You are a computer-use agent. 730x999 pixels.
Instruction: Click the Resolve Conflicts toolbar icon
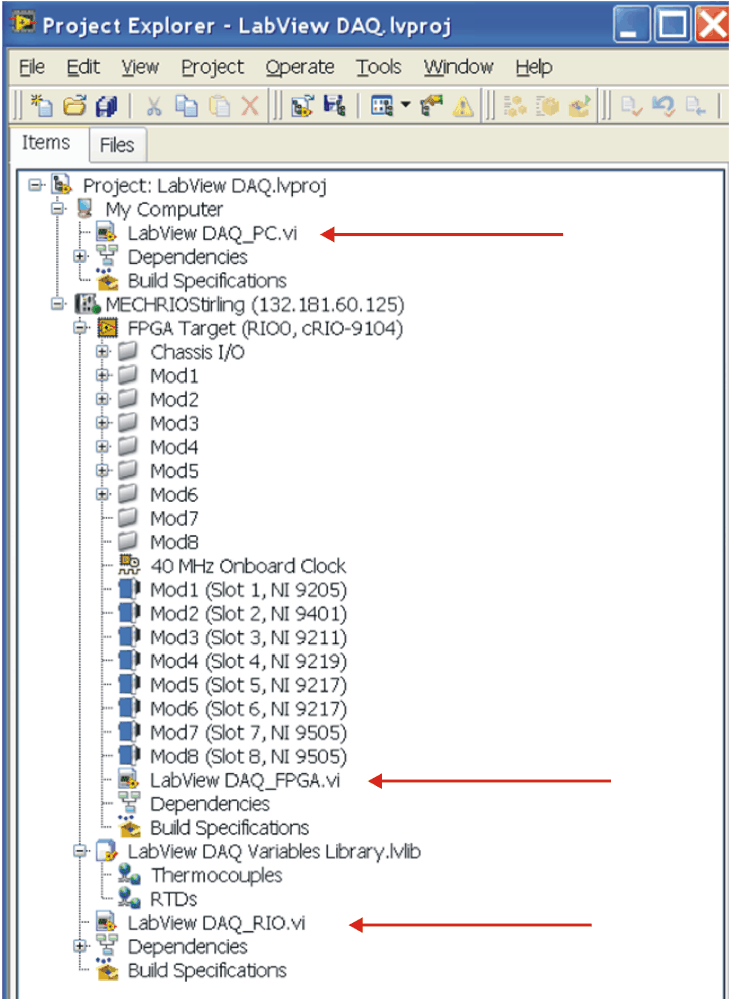431,105
